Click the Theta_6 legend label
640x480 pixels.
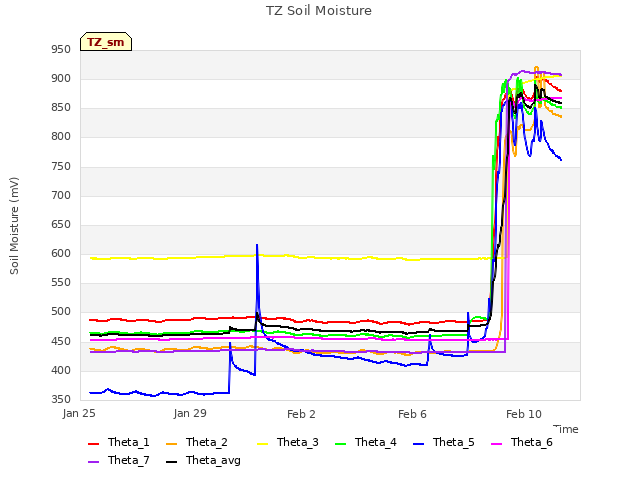pyautogui.click(x=531, y=442)
